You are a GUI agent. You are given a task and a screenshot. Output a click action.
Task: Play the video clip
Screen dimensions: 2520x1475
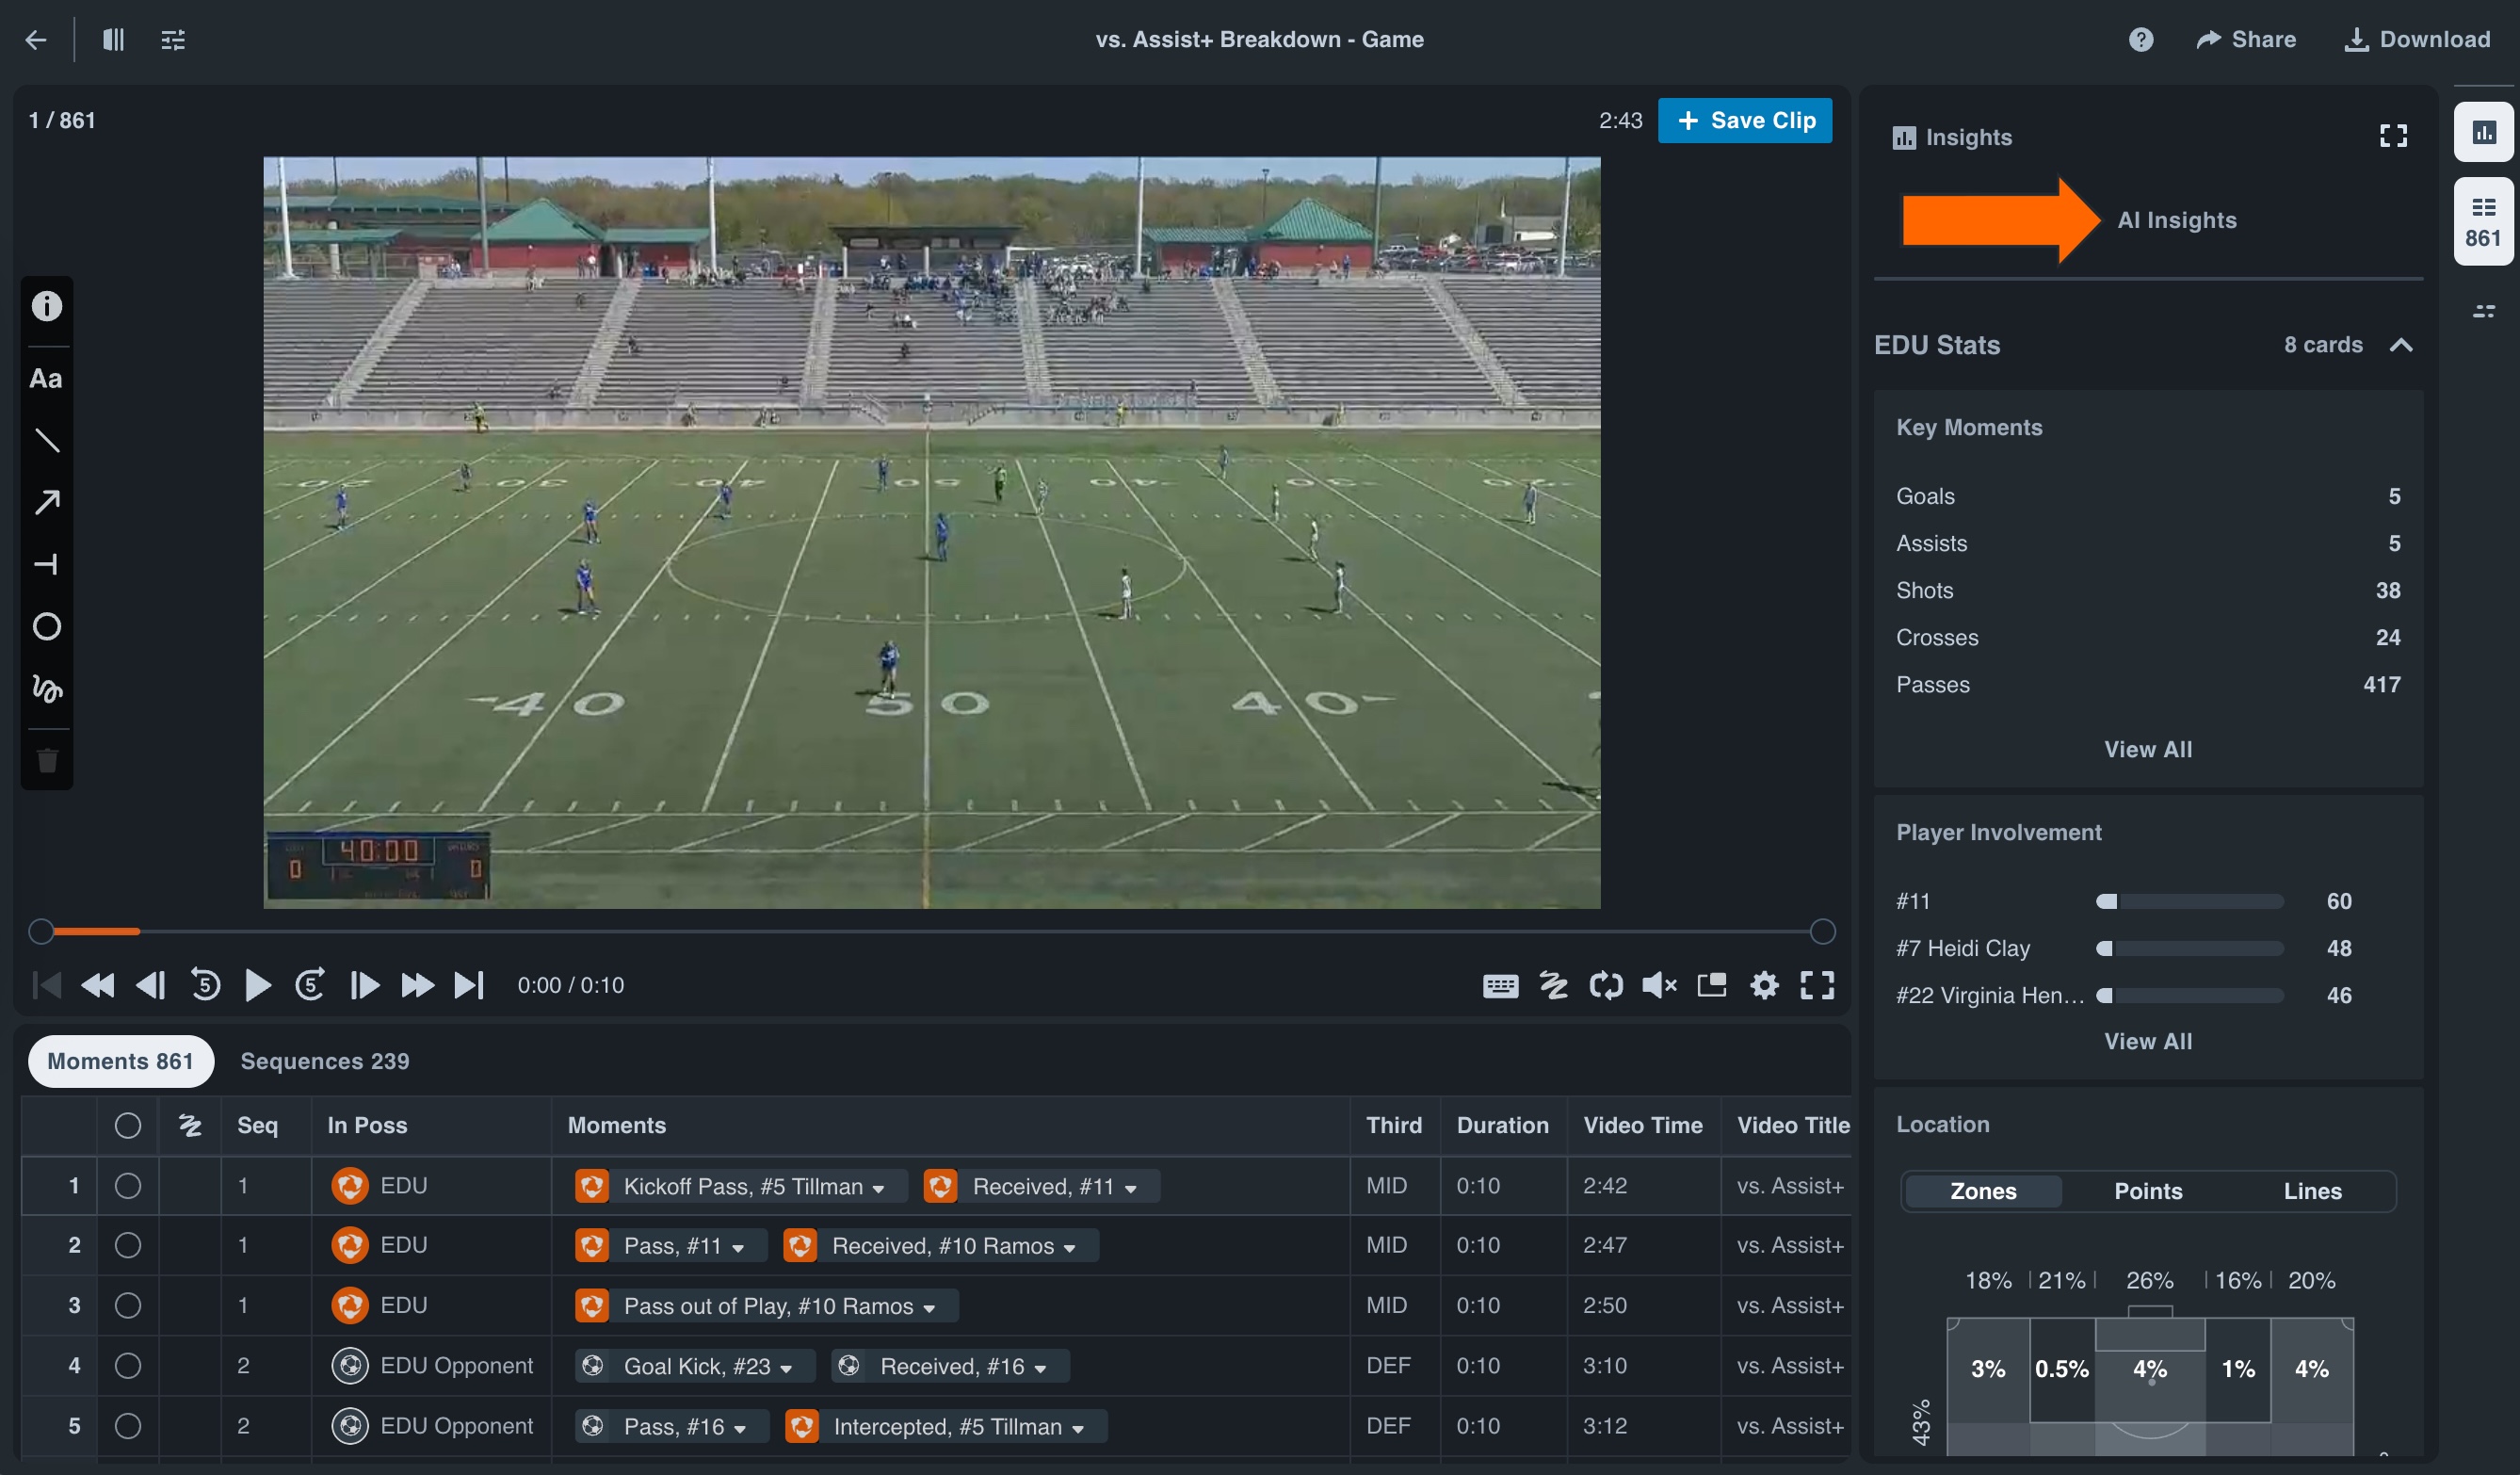tap(258, 986)
